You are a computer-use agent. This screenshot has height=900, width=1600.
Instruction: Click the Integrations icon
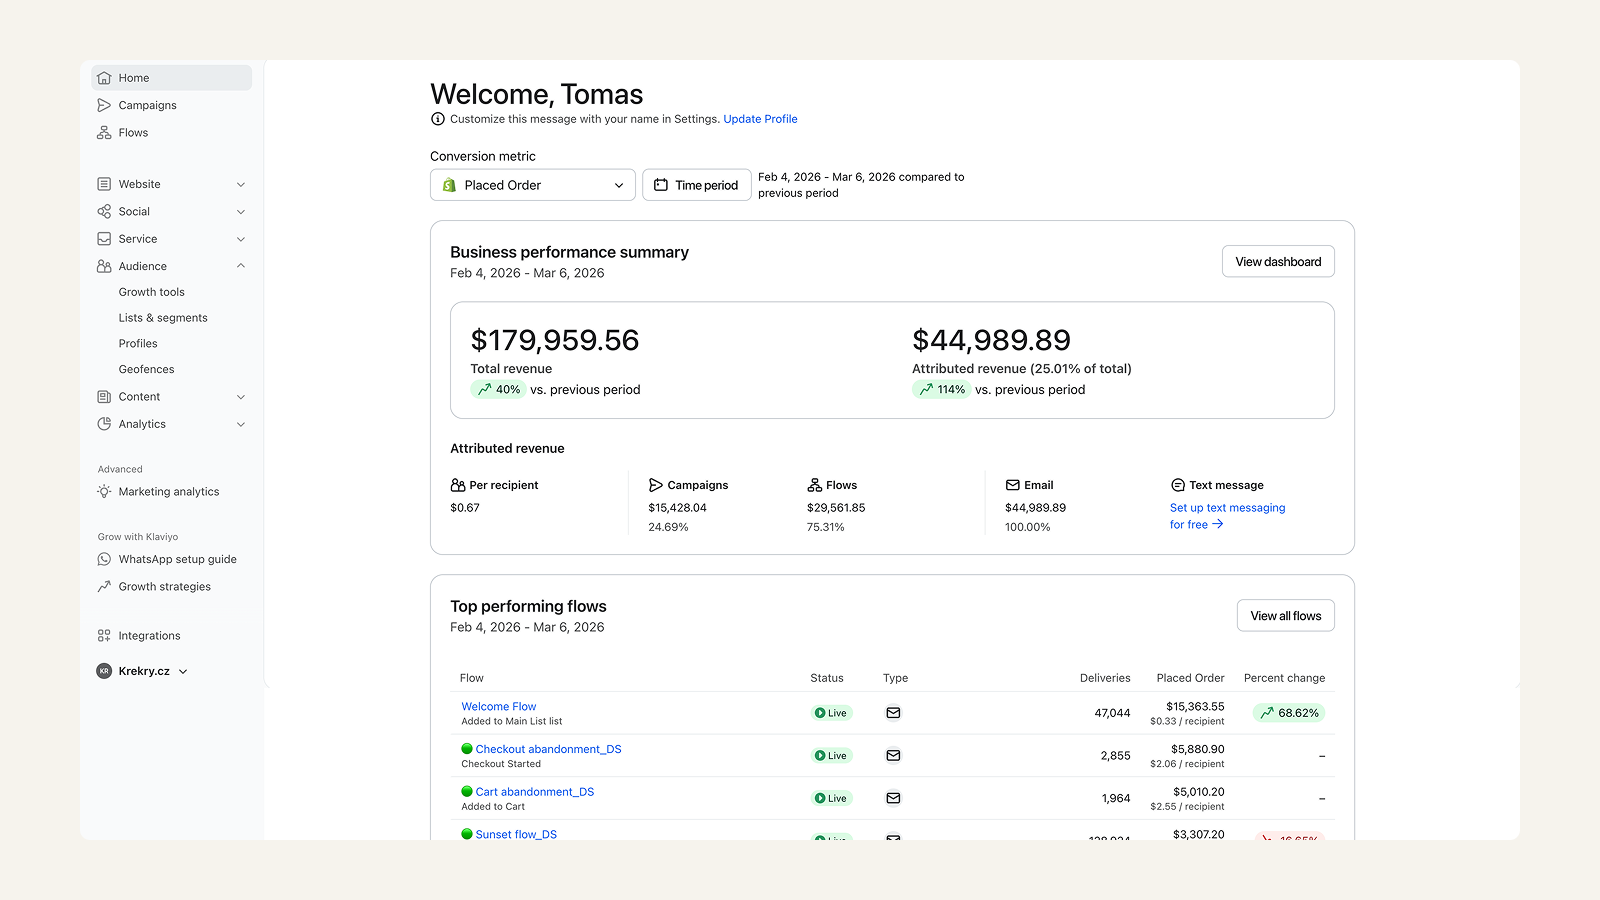[x=104, y=636]
